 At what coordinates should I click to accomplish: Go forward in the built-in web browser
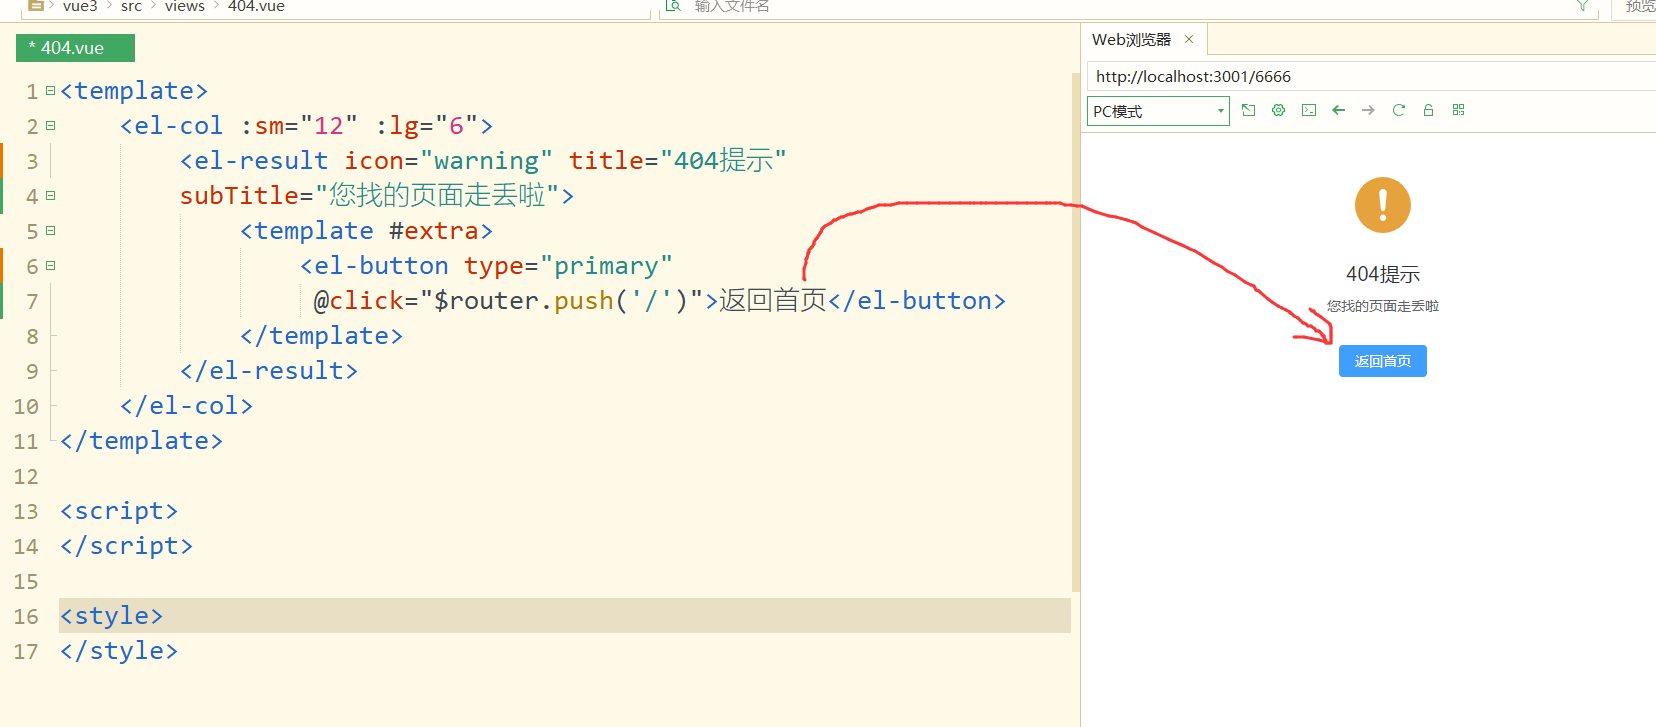[1368, 110]
